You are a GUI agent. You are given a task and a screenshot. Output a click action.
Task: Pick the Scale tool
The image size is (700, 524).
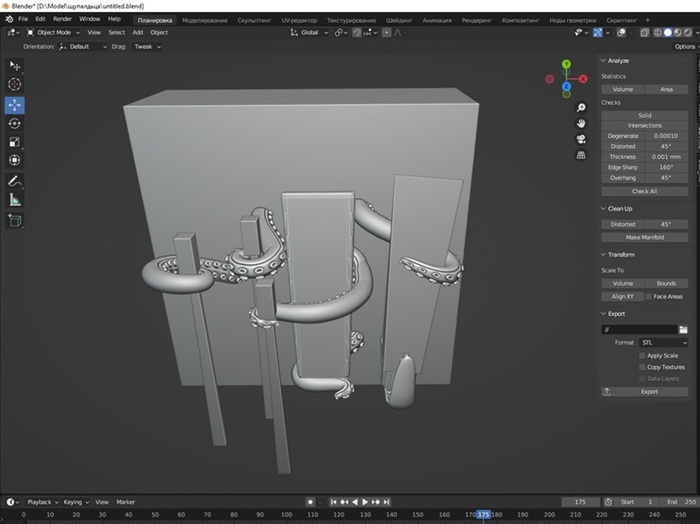(15, 142)
